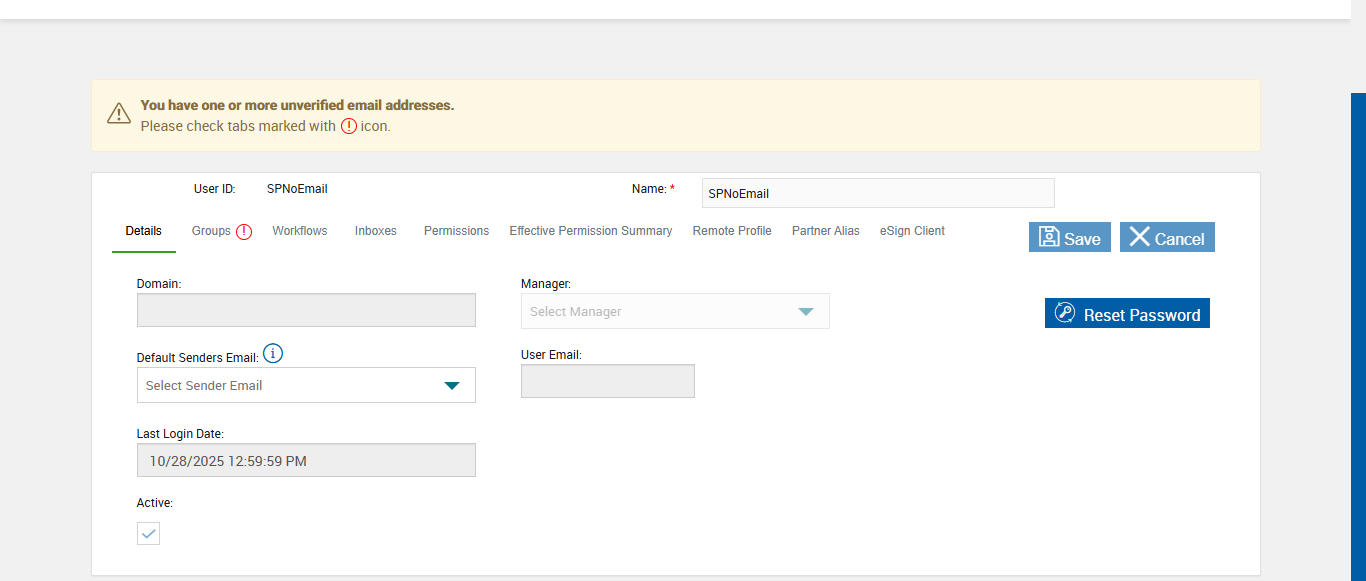
Task: Click the User Email field
Action: coord(607,381)
